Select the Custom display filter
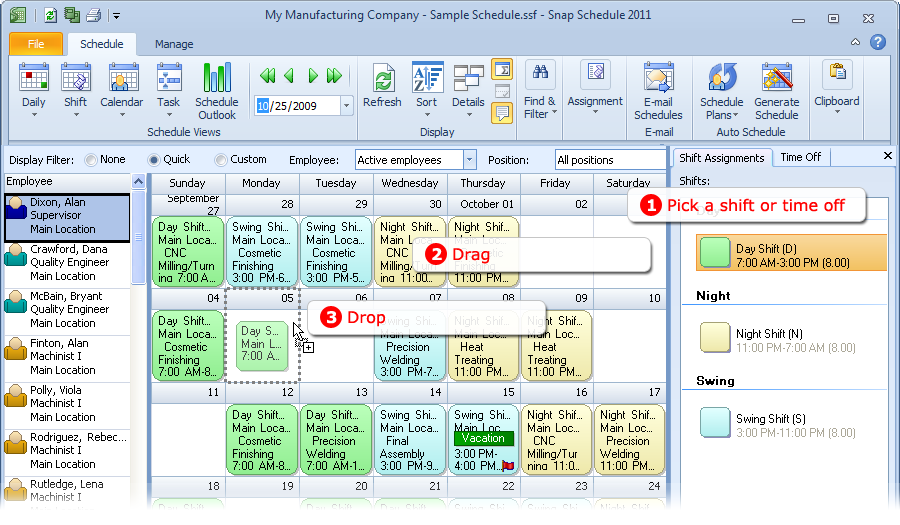The width and height of the screenshot is (900, 525). click(220, 160)
